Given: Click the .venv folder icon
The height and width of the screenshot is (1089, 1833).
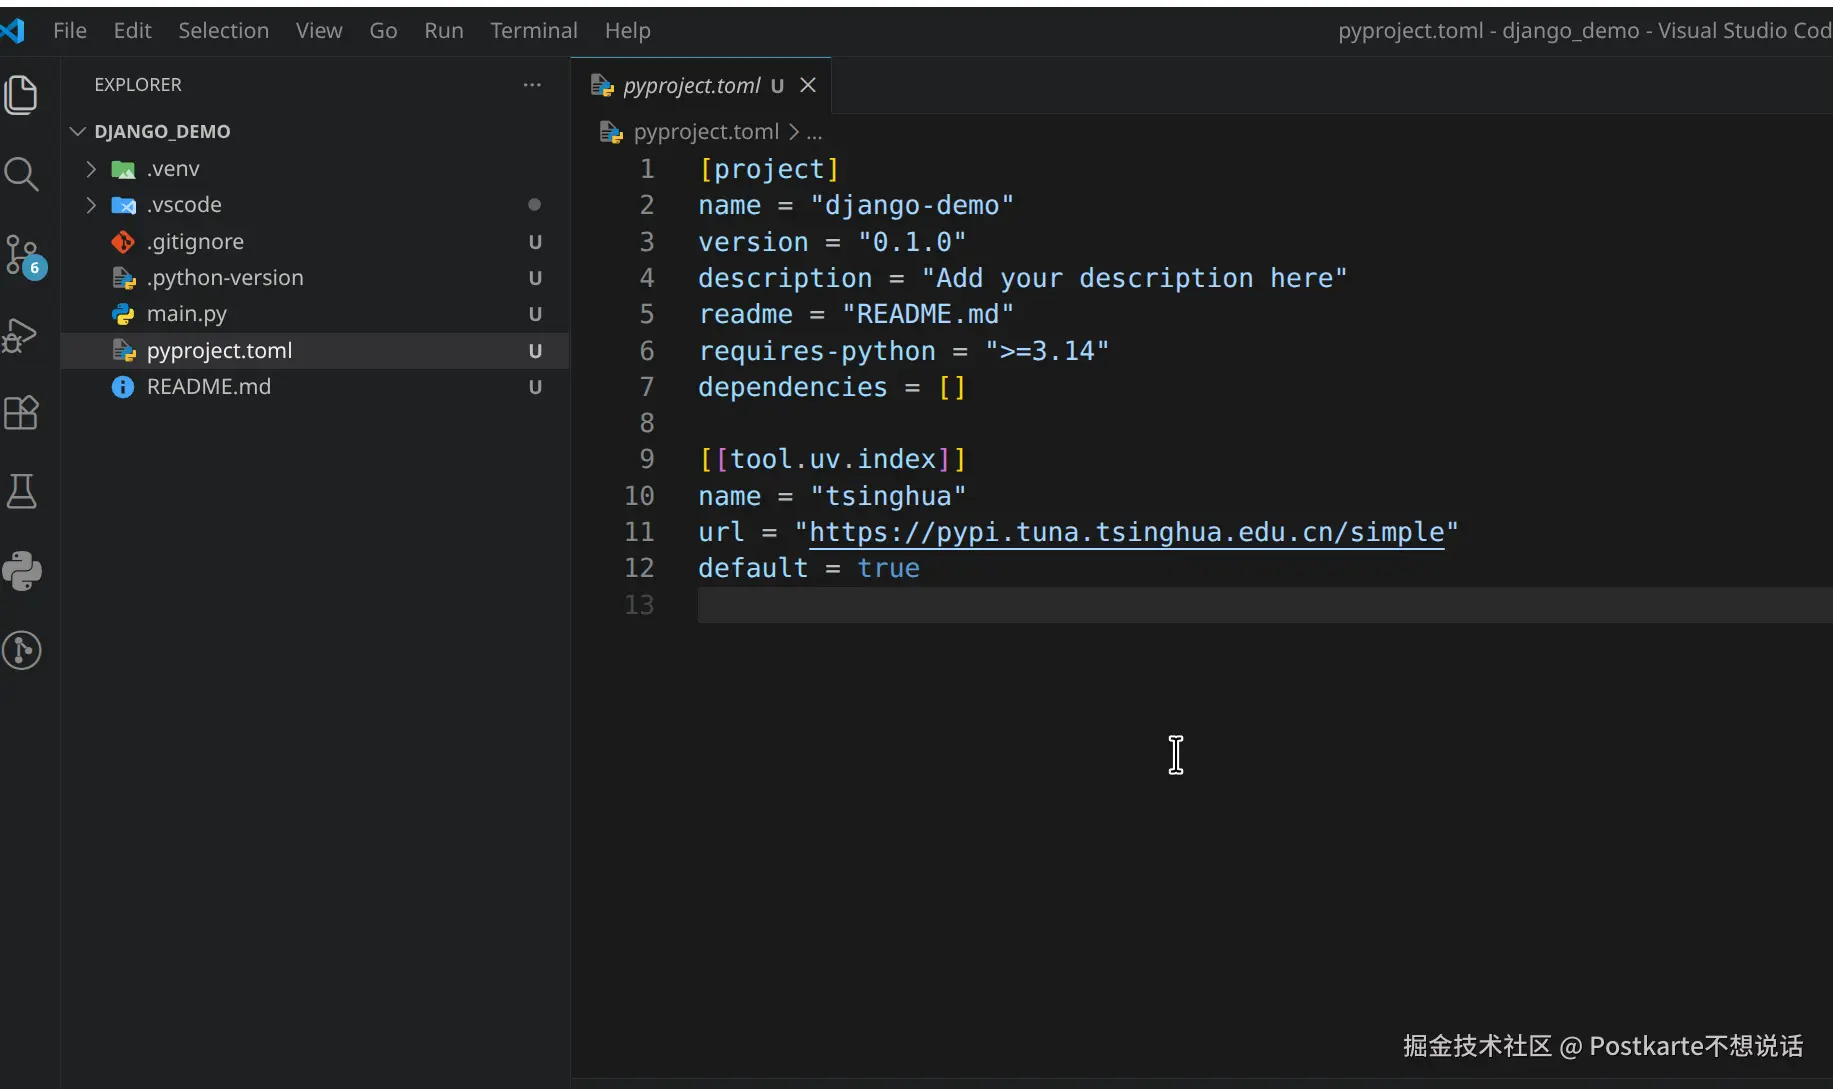Looking at the screenshot, I should (x=123, y=169).
